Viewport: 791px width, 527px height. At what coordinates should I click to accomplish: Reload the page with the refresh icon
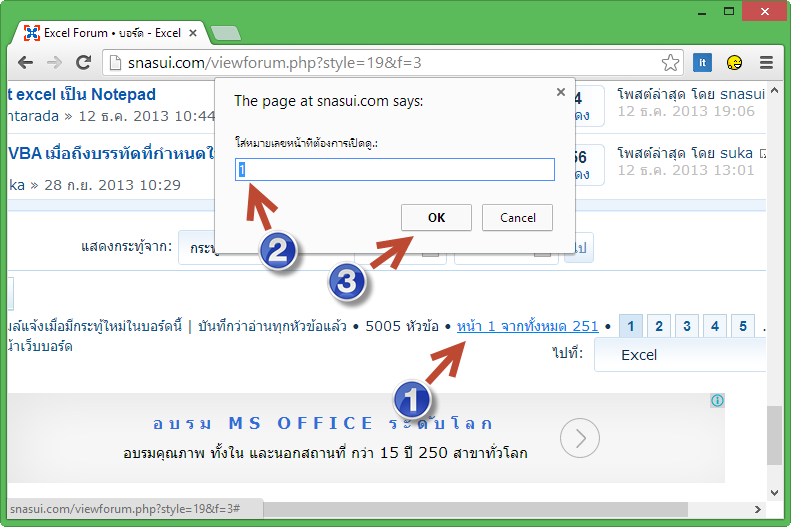click(85, 63)
